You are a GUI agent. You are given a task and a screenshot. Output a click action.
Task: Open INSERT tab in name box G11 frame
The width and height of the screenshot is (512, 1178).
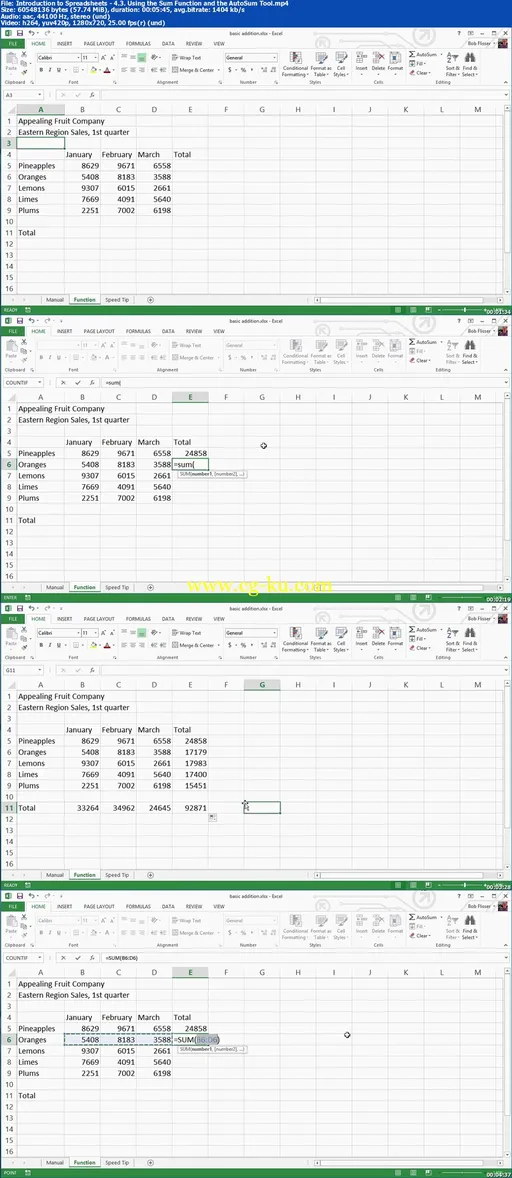pyautogui.click(x=65, y=620)
